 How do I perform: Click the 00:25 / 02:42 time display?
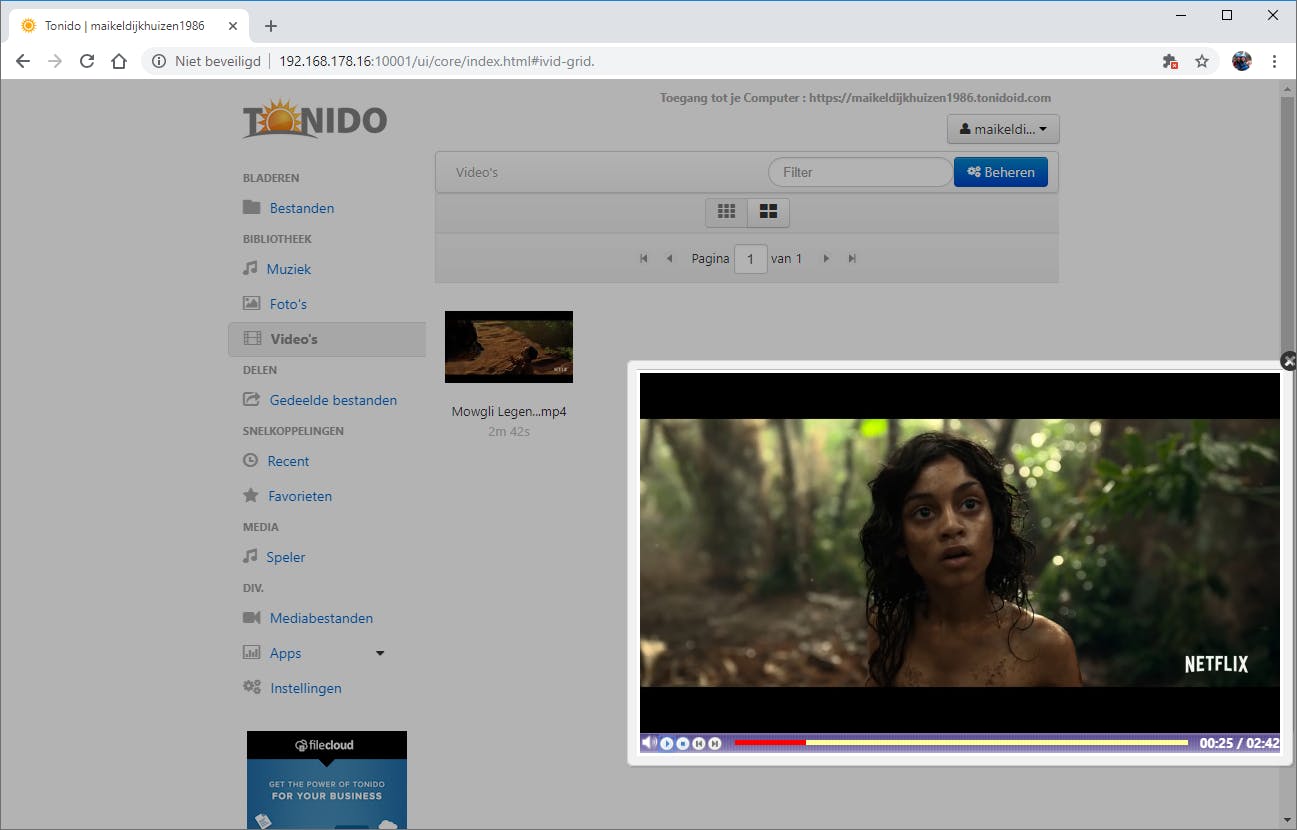pyautogui.click(x=1239, y=743)
